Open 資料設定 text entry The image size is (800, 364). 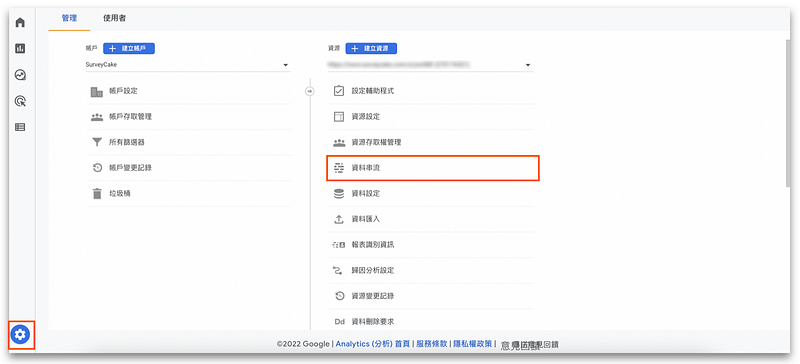click(x=365, y=193)
